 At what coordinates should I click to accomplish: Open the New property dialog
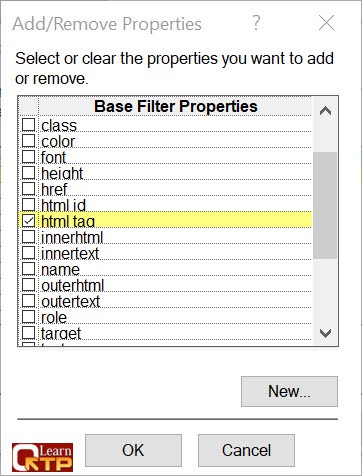coord(289,391)
